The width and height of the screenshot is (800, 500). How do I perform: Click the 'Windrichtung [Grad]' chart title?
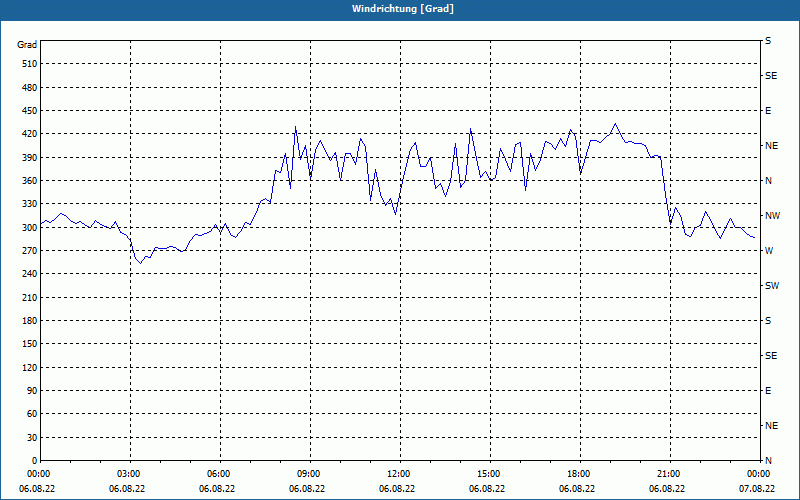[x=403, y=9]
